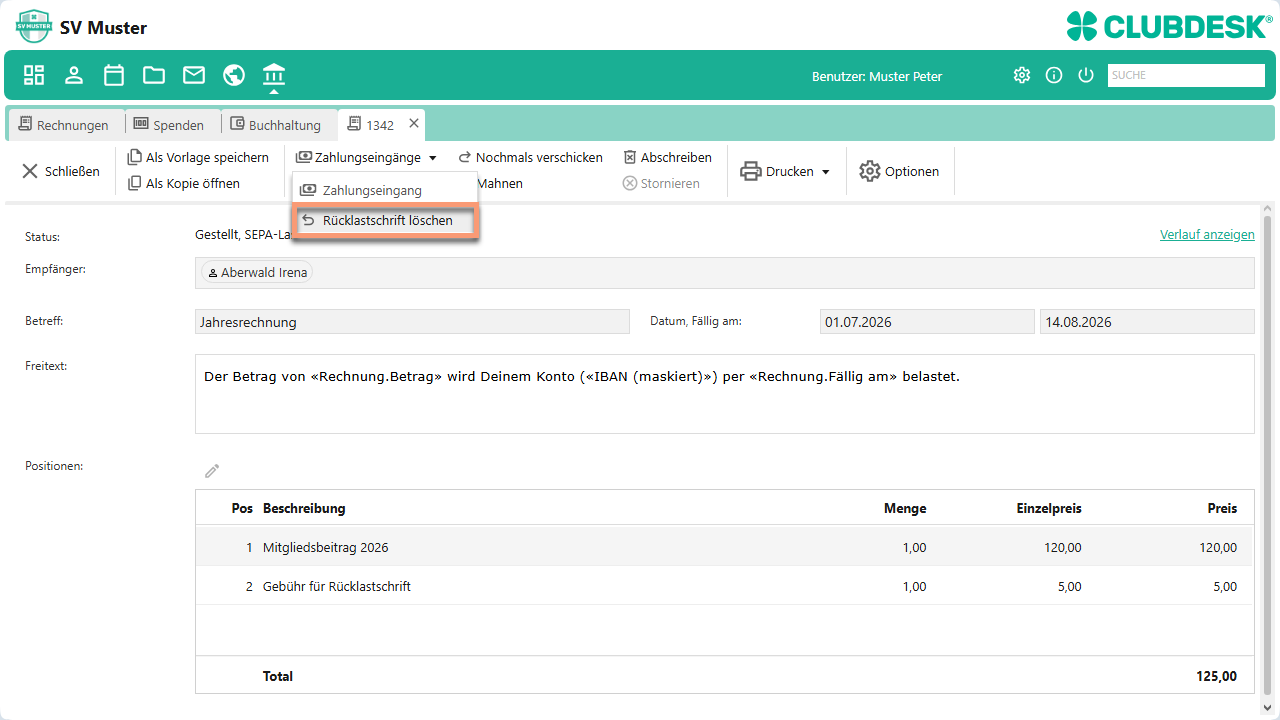This screenshot has width=1280, height=720.
Task: Click Nochmals verschicken
Action: (531, 157)
